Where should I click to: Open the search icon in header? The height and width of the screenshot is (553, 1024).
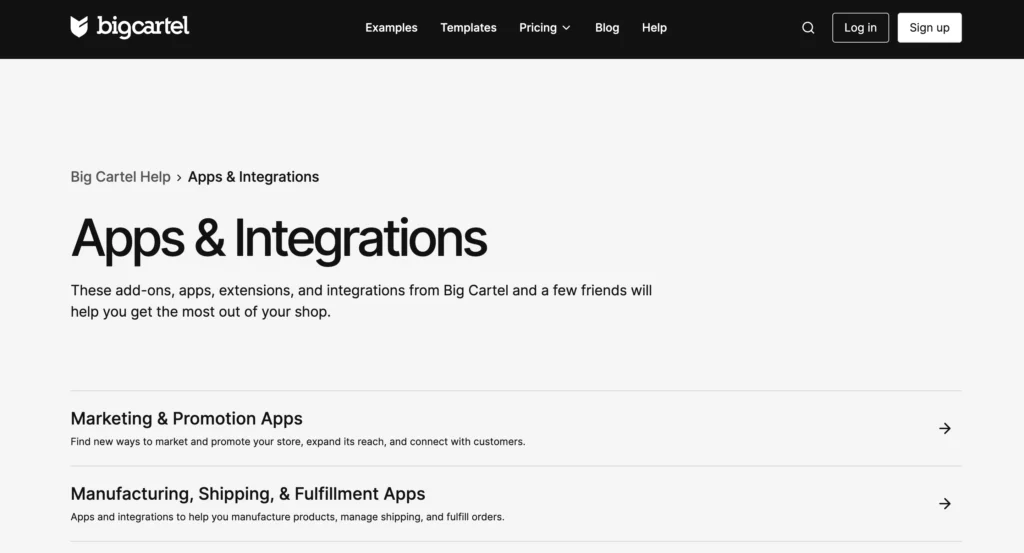[808, 27]
